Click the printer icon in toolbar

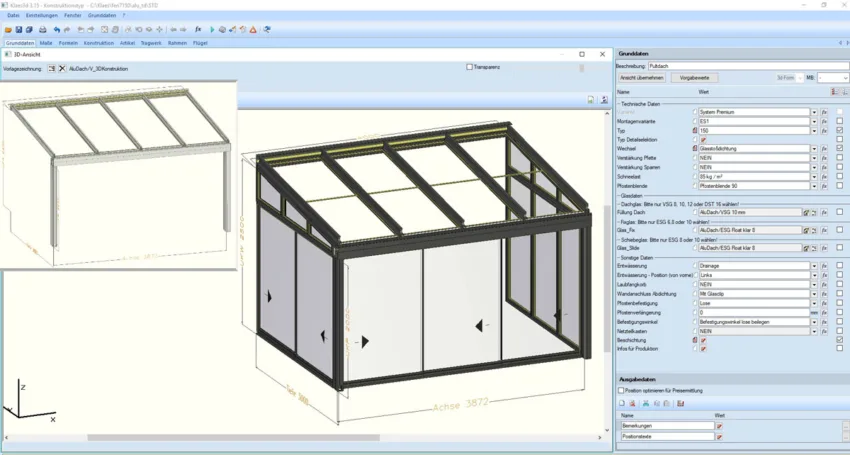pos(42,30)
